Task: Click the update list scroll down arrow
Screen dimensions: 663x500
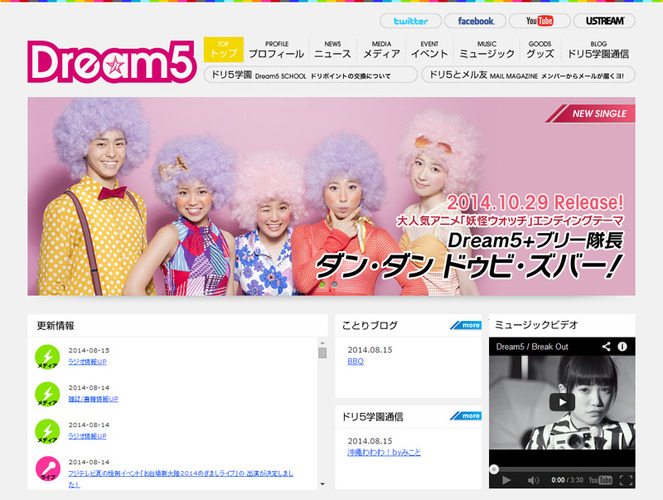Action: [x=323, y=484]
